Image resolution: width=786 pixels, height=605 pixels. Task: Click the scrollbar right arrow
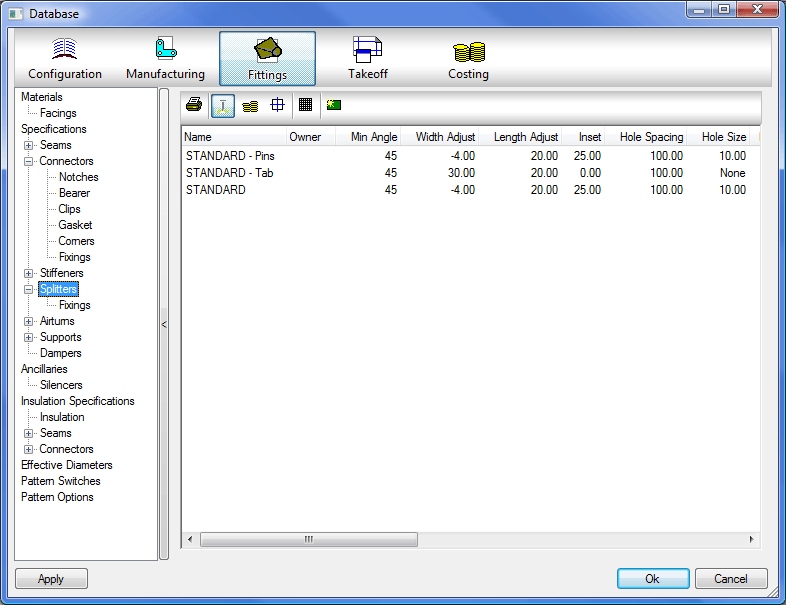coord(751,539)
